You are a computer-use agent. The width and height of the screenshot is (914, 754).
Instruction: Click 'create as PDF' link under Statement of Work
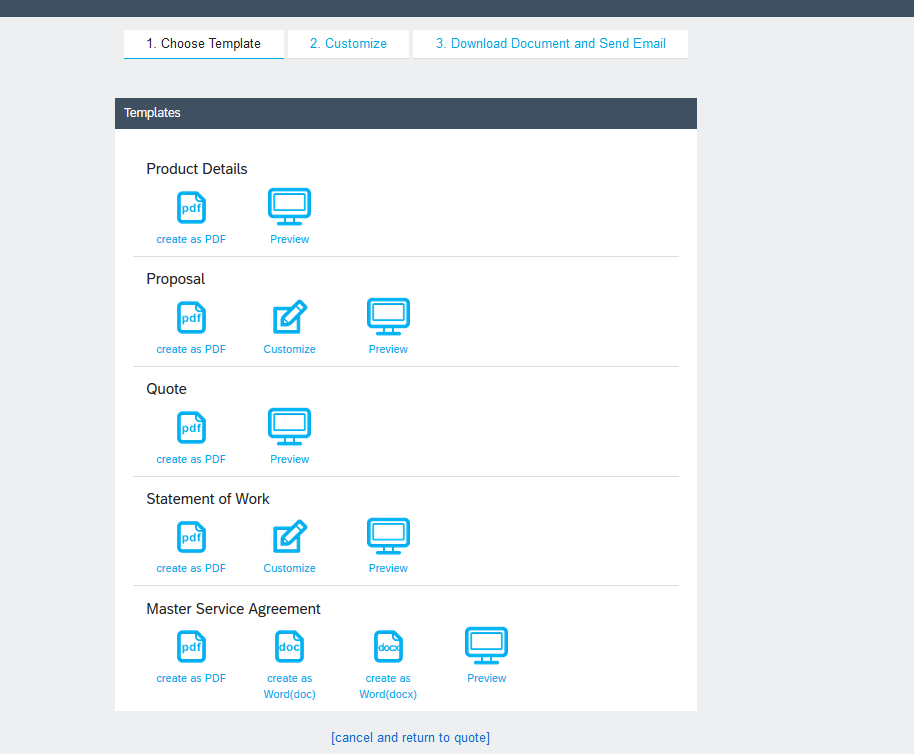tap(191, 568)
